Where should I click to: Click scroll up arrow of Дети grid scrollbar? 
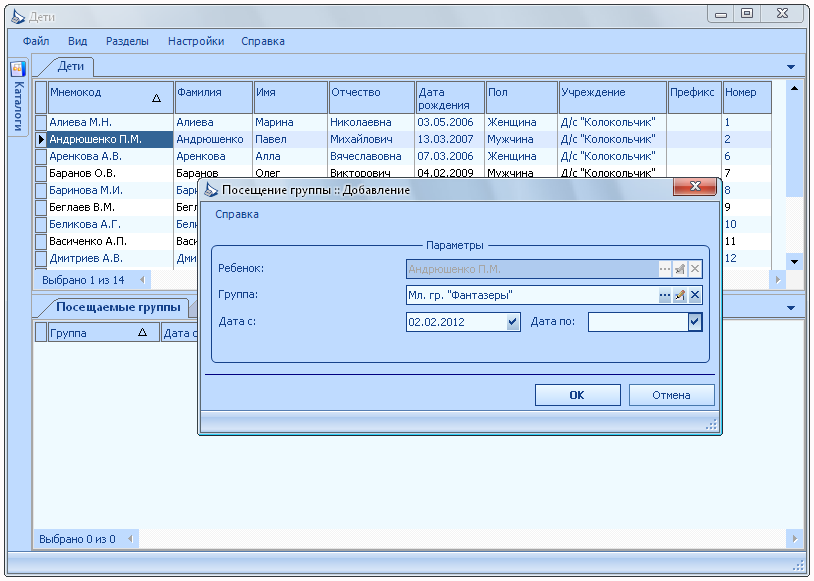[x=794, y=88]
